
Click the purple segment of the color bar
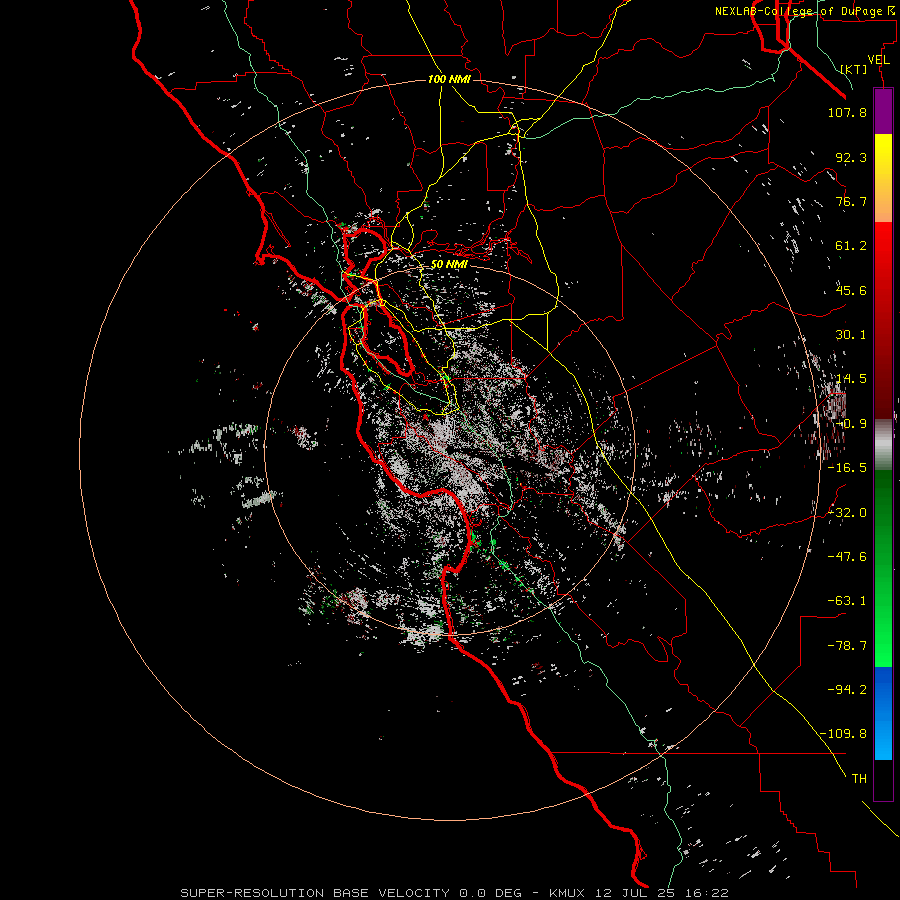coord(883,111)
